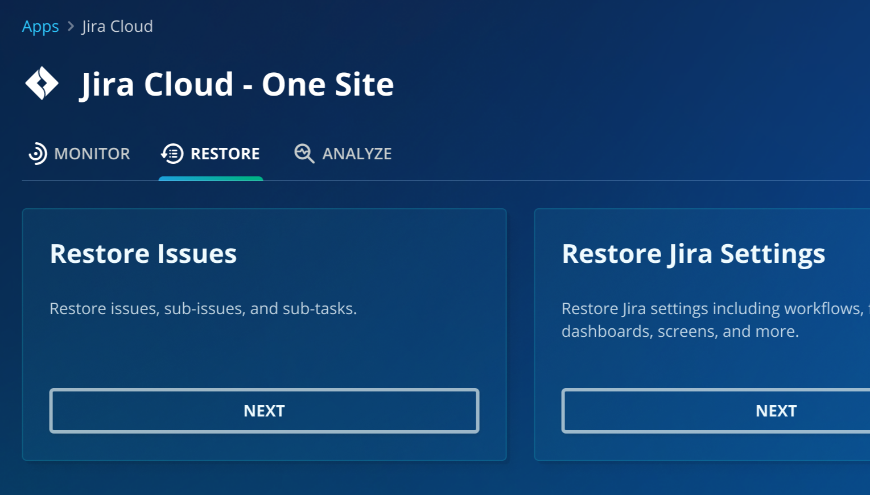The image size is (870, 495).
Task: Open the MONITOR tab
Action: pos(79,154)
